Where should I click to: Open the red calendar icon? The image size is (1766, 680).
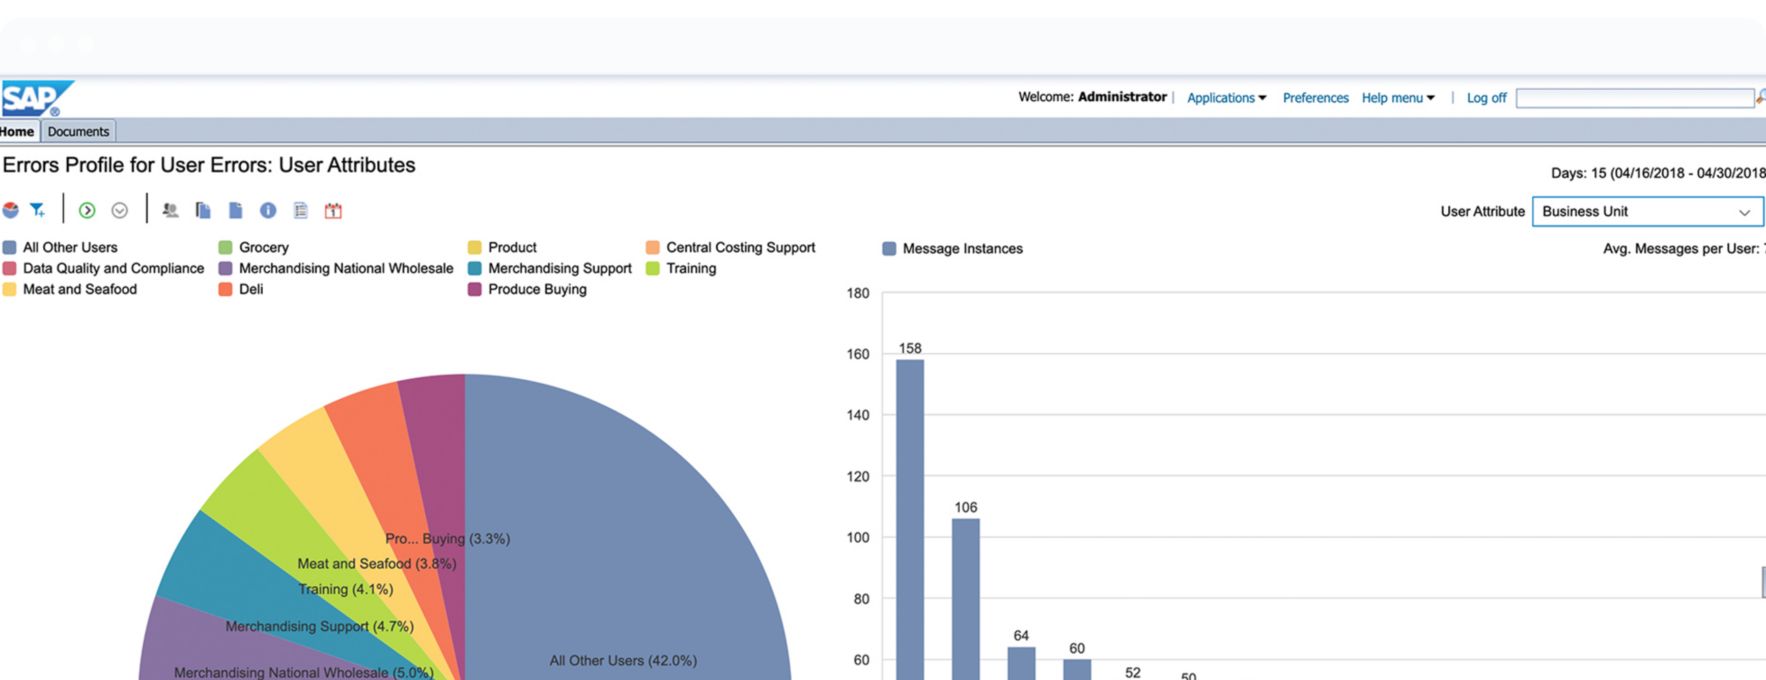pyautogui.click(x=333, y=210)
